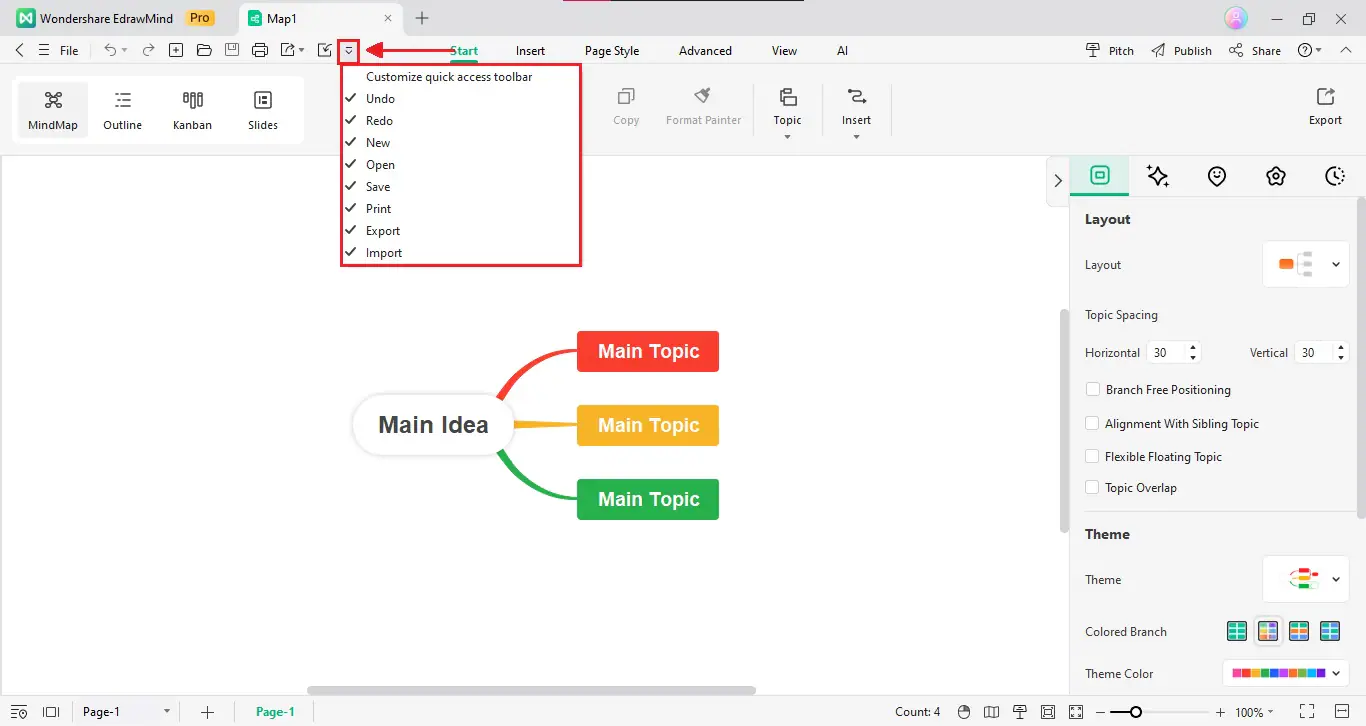Viewport: 1366px width, 726px height.
Task: Open the hamburger menu next to File
Action: click(43, 50)
